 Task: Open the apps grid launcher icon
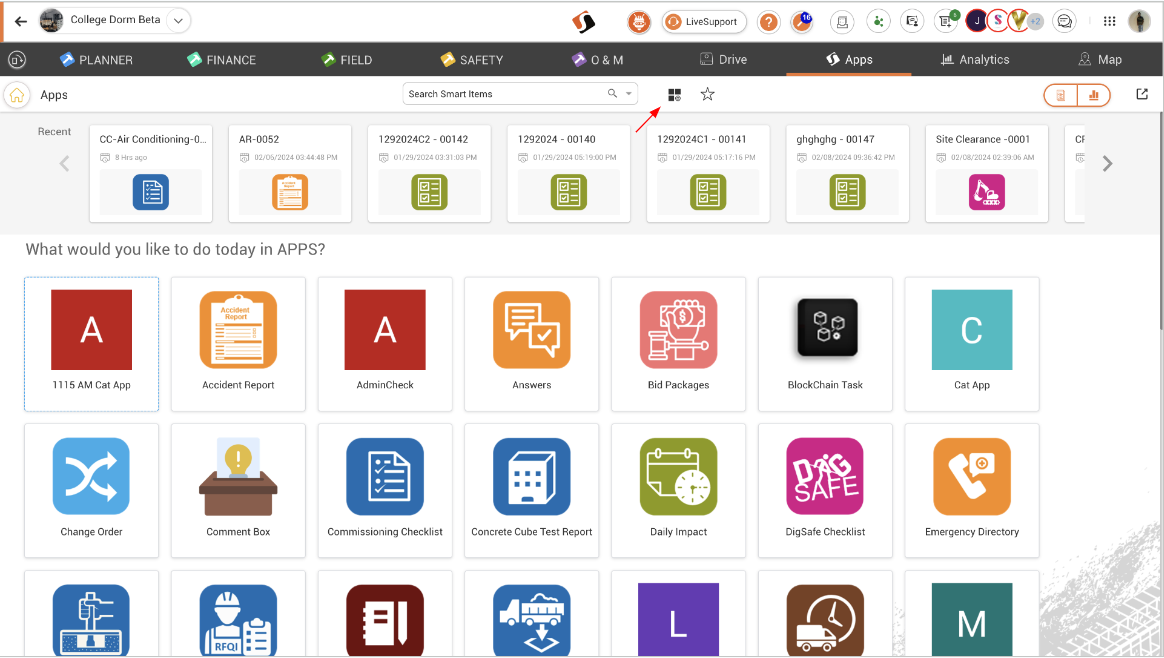[x=1109, y=22]
